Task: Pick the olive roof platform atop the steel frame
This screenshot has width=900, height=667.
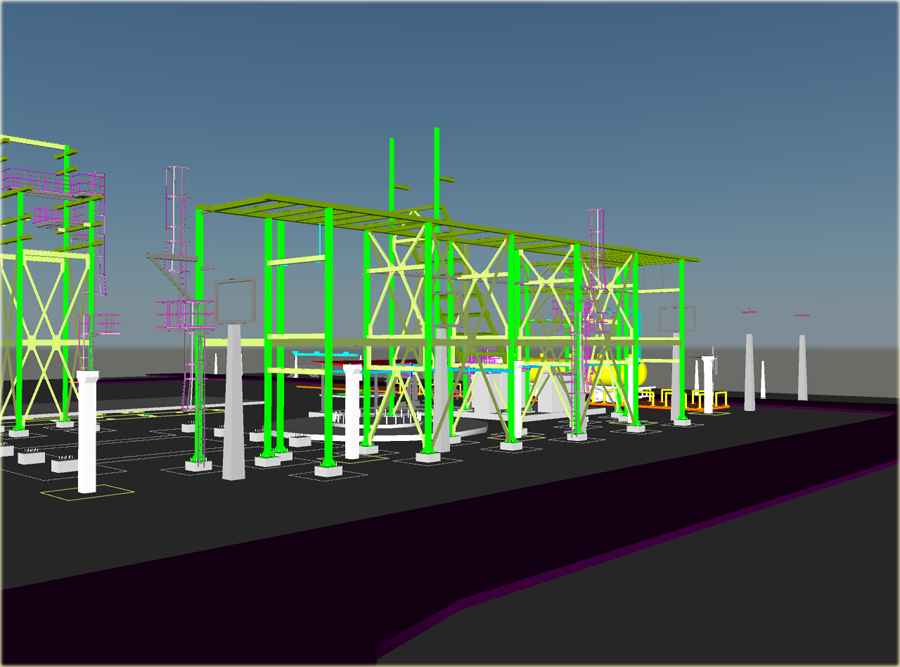Action: coord(448,228)
